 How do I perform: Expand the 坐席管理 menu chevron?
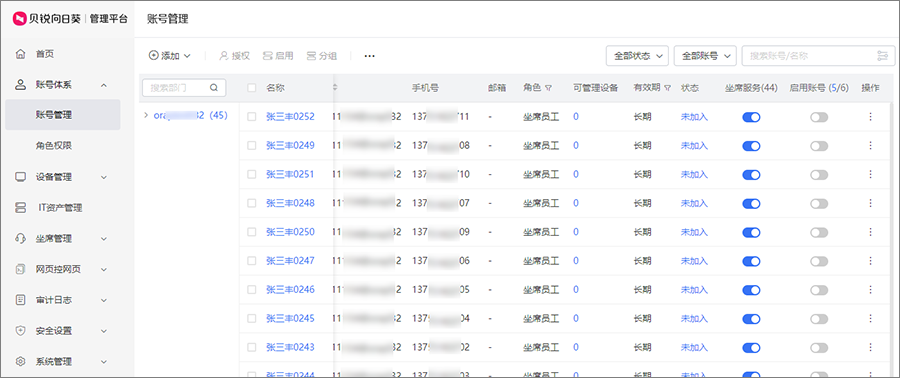click(104, 239)
